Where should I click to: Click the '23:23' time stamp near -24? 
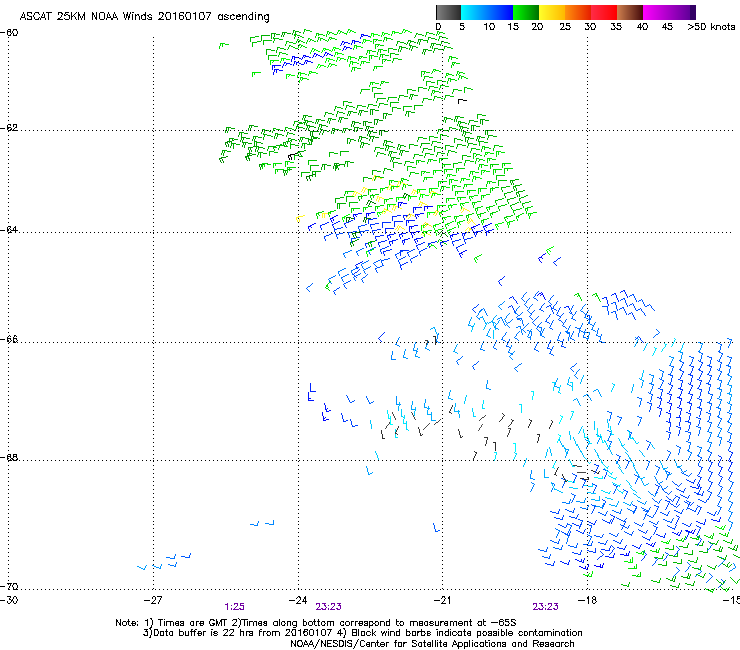pyautogui.click(x=328, y=607)
